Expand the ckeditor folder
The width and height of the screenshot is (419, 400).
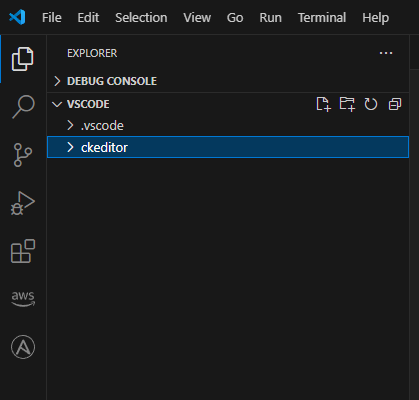point(228,147)
